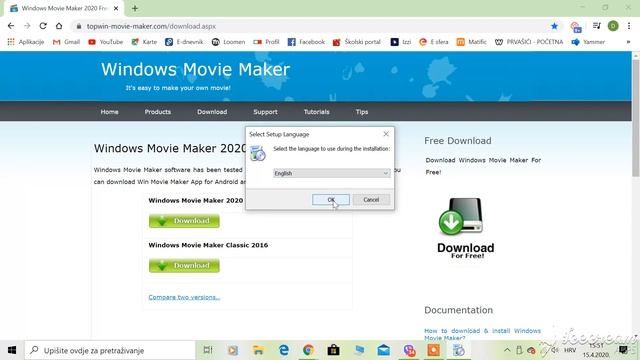Show hidden system tray icons
This screenshot has width=640, height=360.
tap(507, 350)
